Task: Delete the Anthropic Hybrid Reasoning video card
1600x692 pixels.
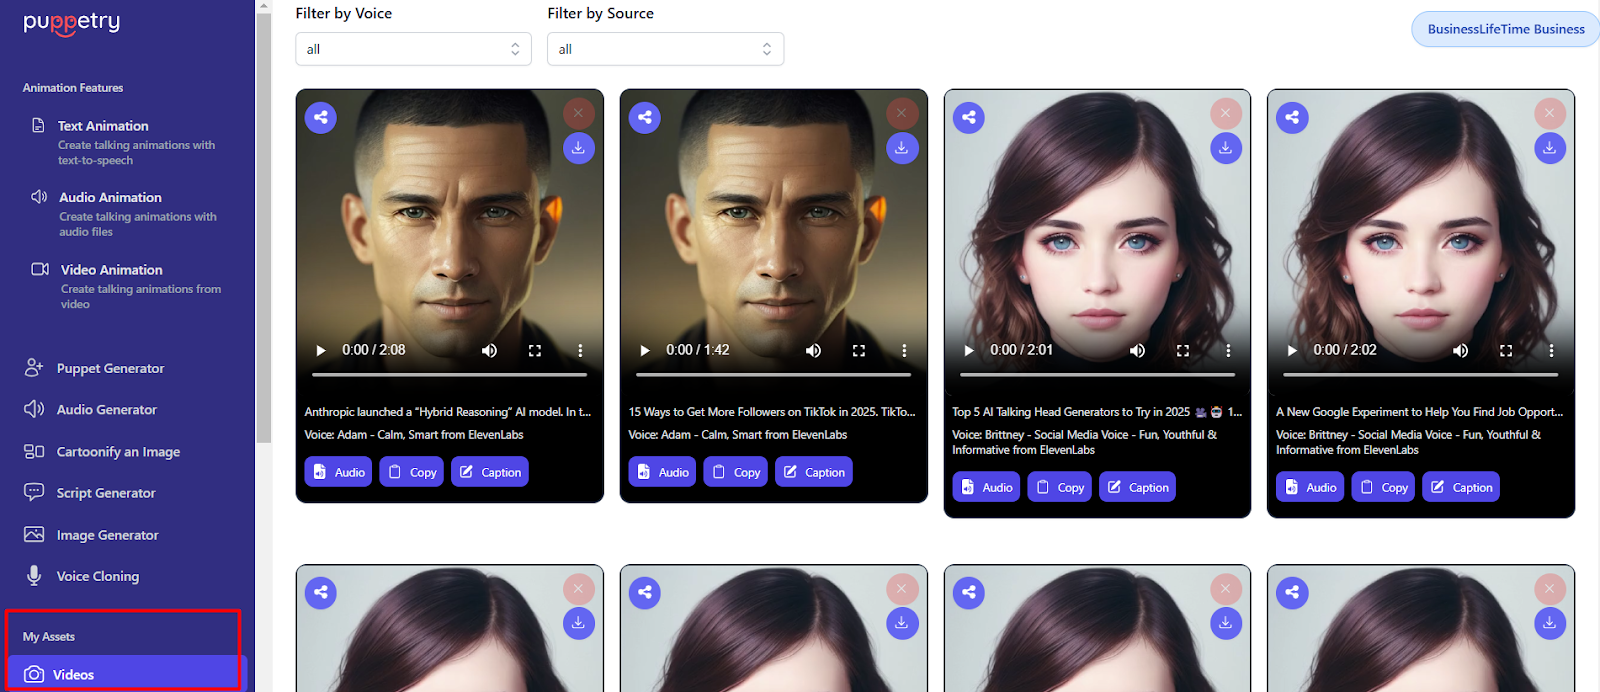Action: click(x=578, y=113)
